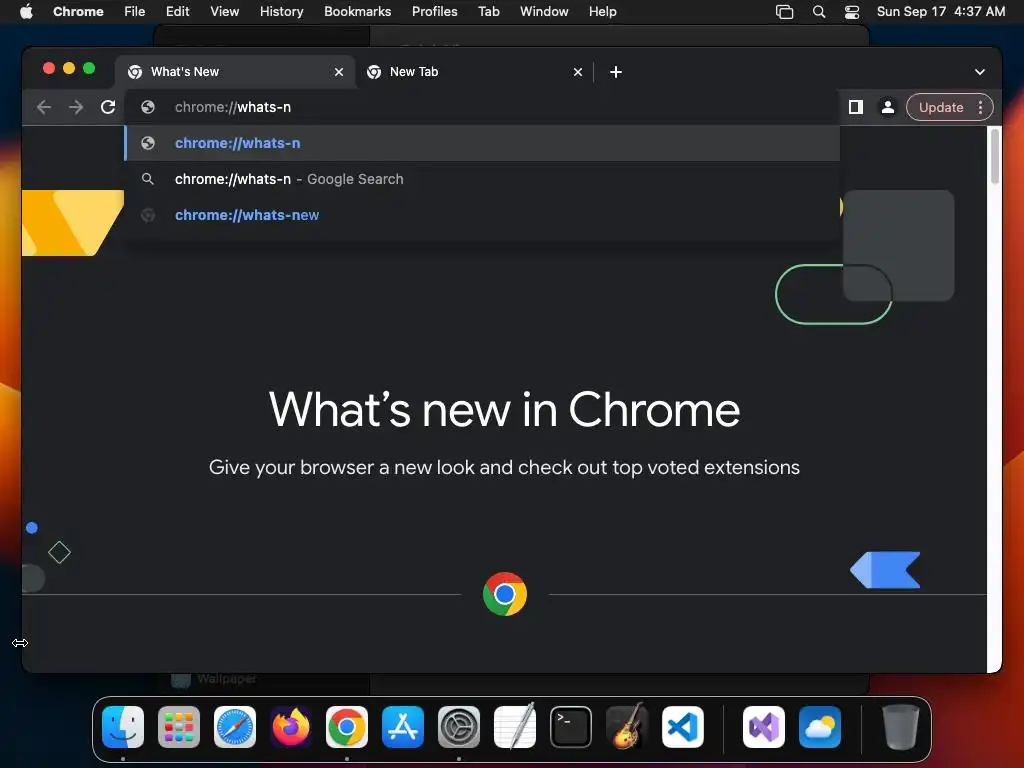
Task: Click the "Give your browser a new look" subtitle
Action: pyautogui.click(x=504, y=468)
